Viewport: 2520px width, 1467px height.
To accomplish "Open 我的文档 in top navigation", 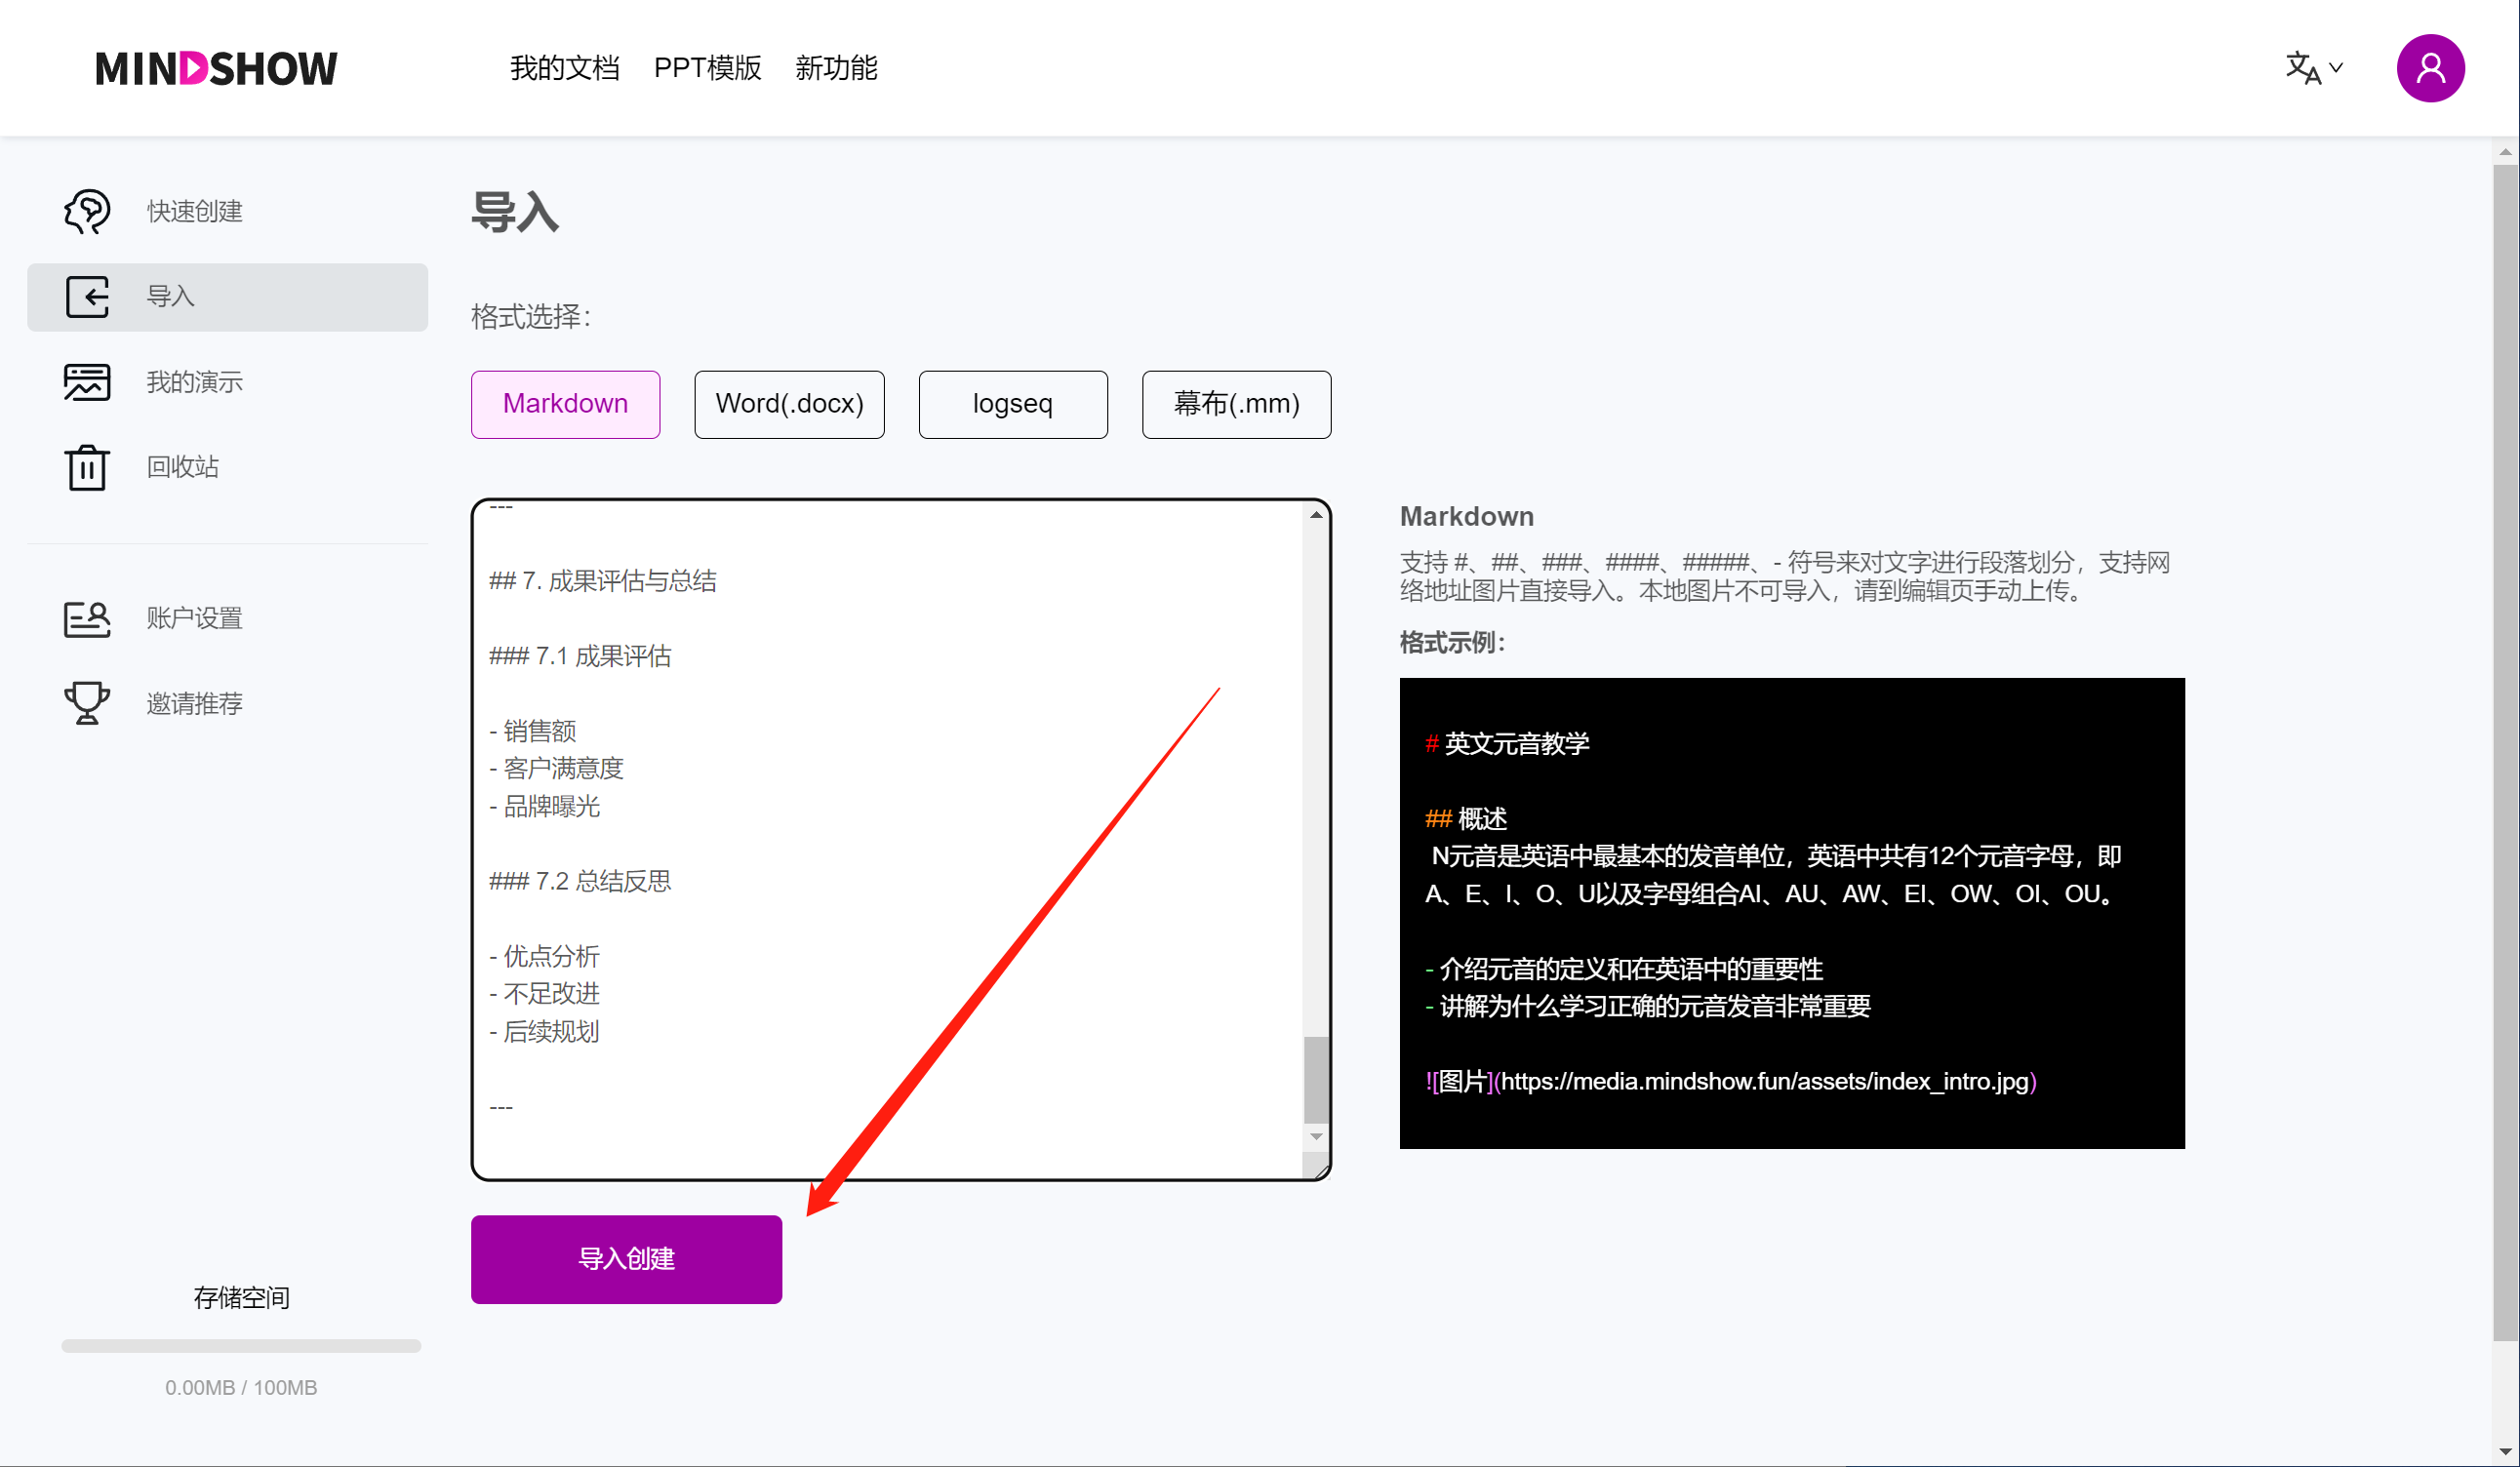I will (x=564, y=68).
